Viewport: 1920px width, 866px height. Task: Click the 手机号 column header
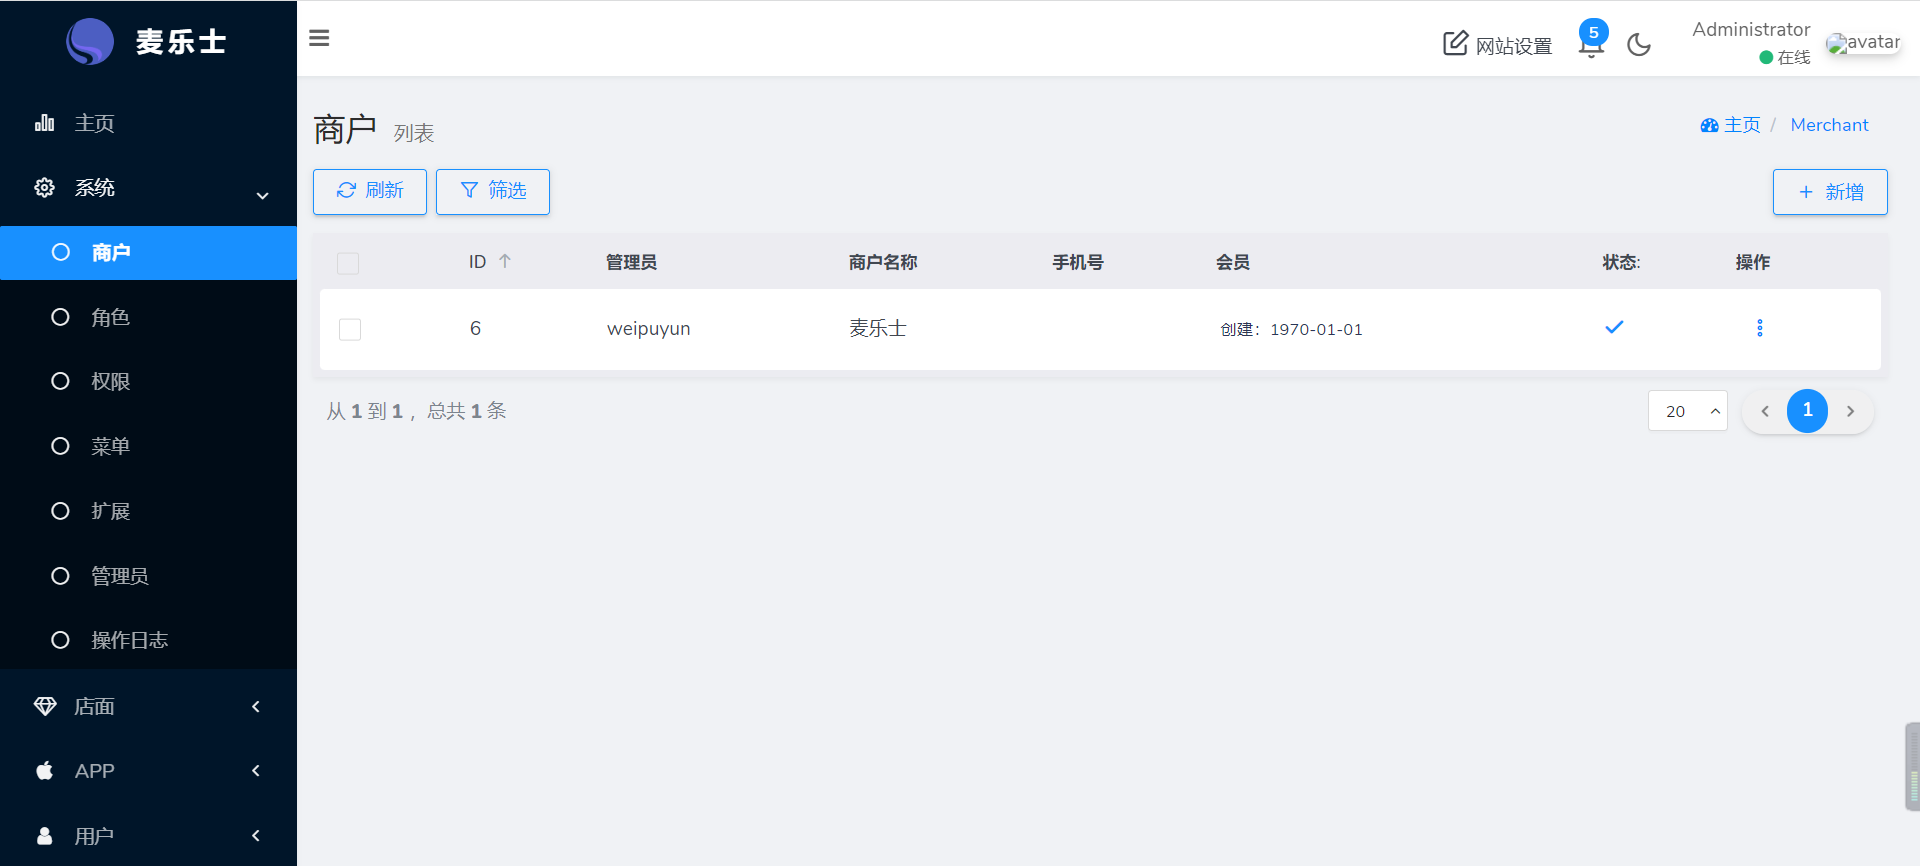click(x=1078, y=262)
